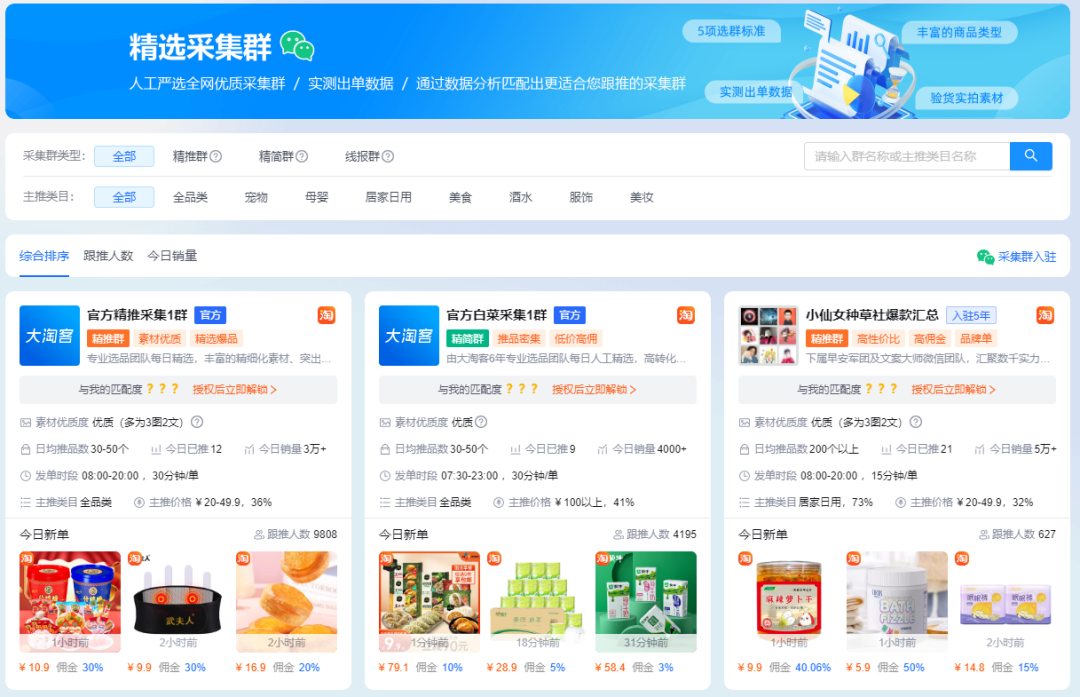This screenshot has width=1080, height=697.
Task: Click 大淘客 logo of 官方白菜采集1群
Action: click(409, 335)
